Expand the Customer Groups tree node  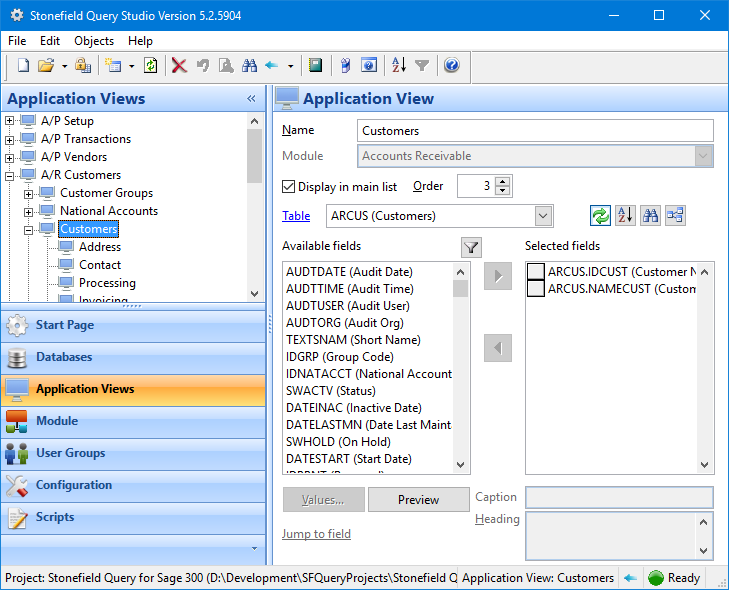click(x=29, y=193)
